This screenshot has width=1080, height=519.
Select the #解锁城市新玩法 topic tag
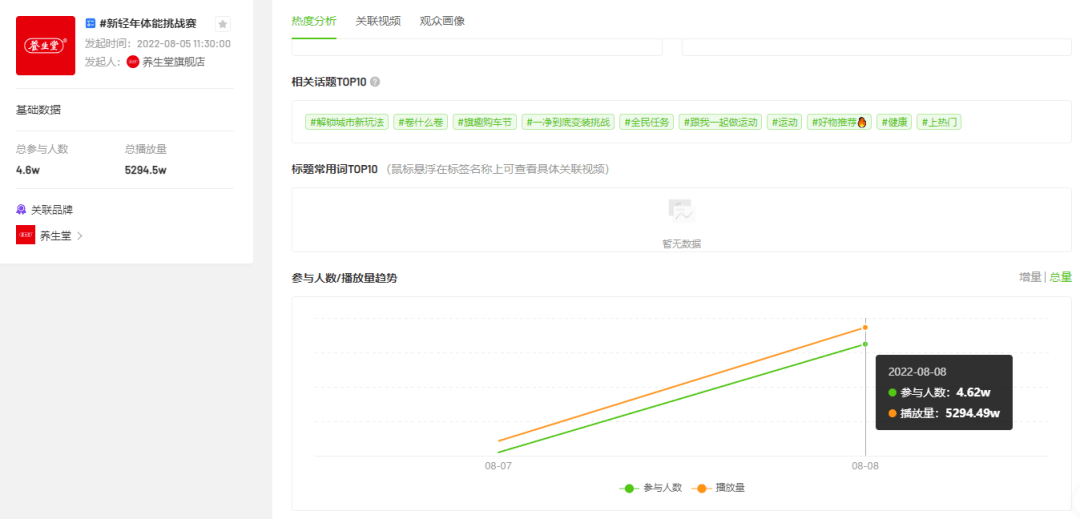(x=347, y=123)
